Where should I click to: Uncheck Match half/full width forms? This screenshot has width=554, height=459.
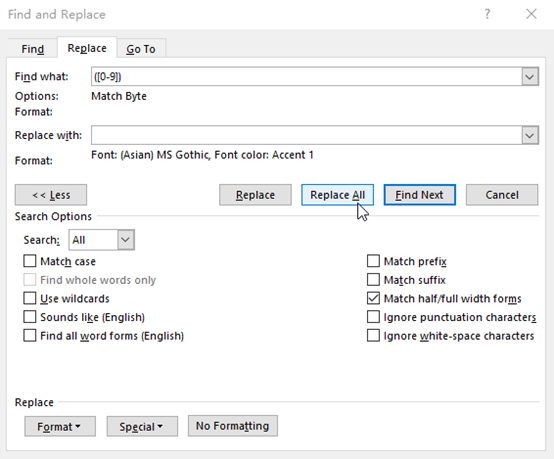pyautogui.click(x=373, y=298)
